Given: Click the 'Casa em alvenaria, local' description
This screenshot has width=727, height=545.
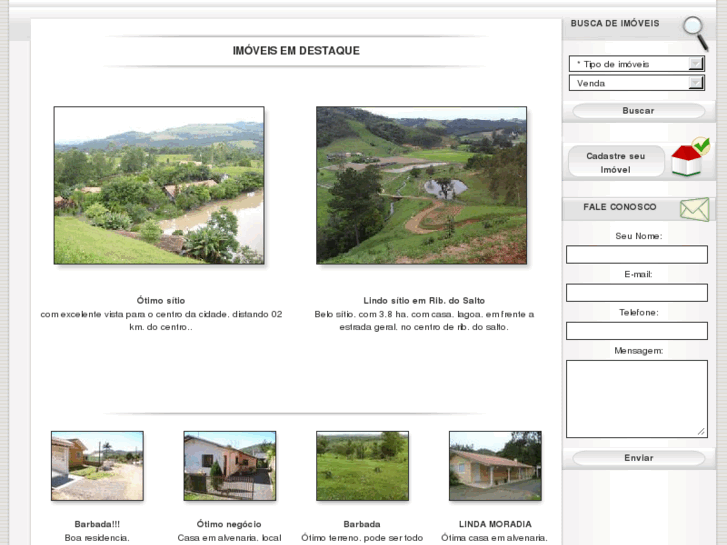Looking at the screenshot, I should 230,538.
